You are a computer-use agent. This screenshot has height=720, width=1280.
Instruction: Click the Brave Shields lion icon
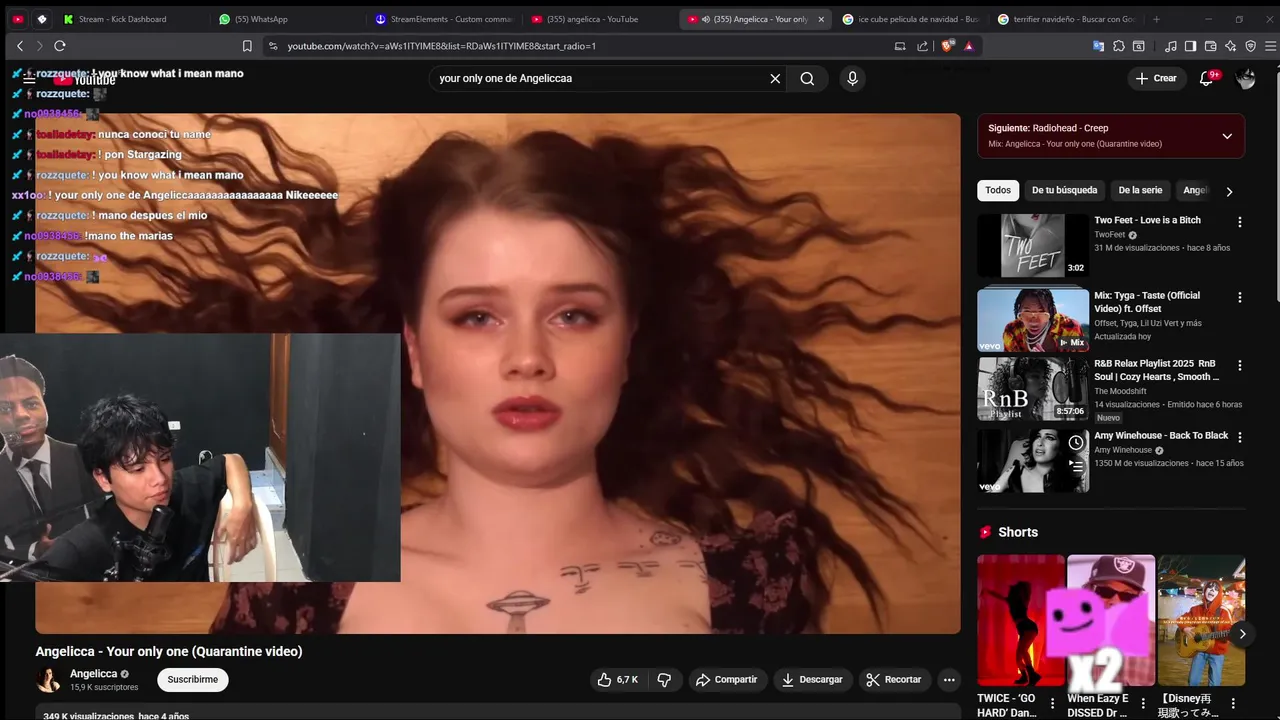coord(948,46)
